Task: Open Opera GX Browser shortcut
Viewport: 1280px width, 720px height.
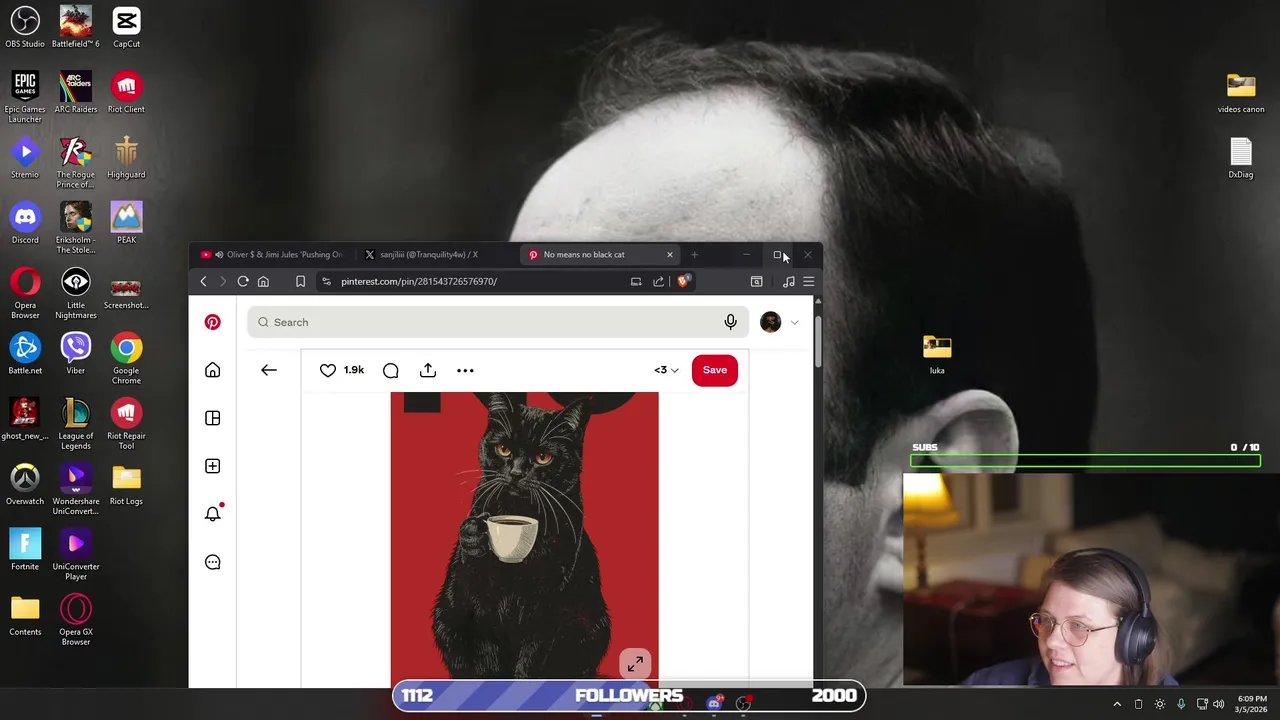Action: (76, 619)
